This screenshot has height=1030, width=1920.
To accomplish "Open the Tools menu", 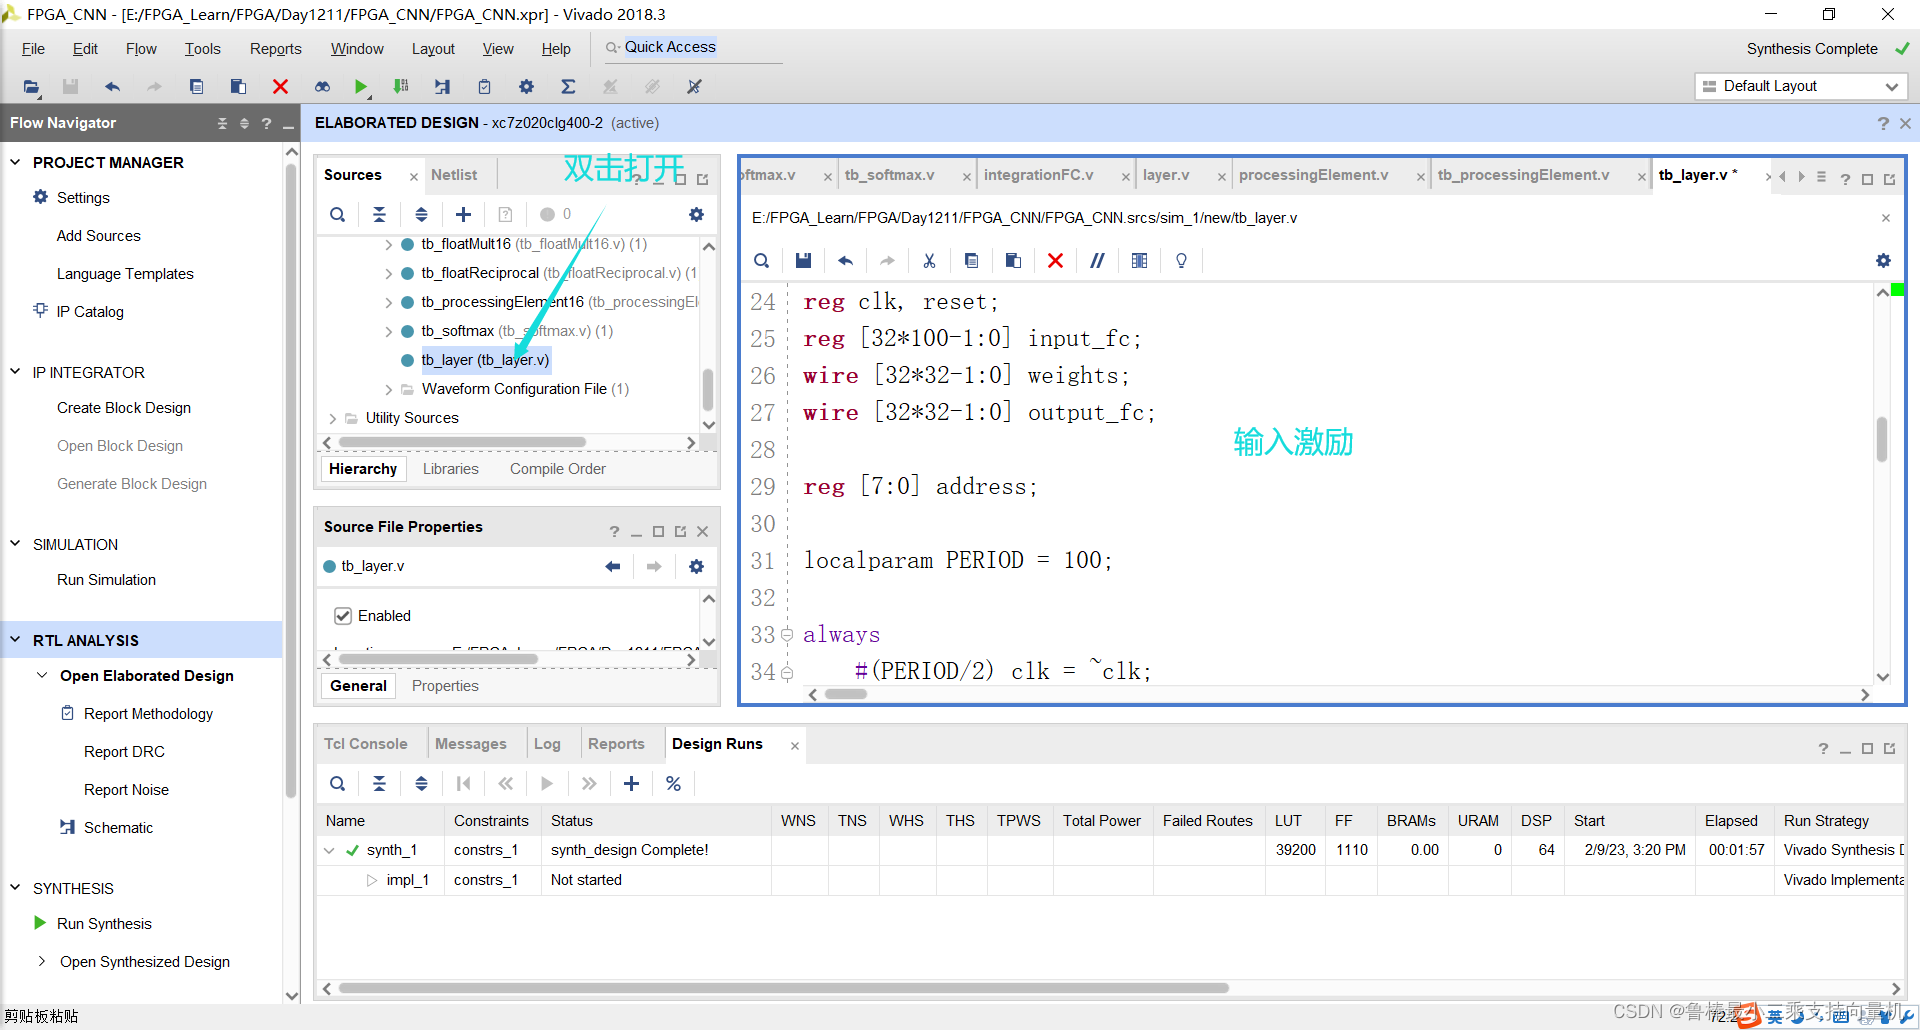I will [x=202, y=49].
